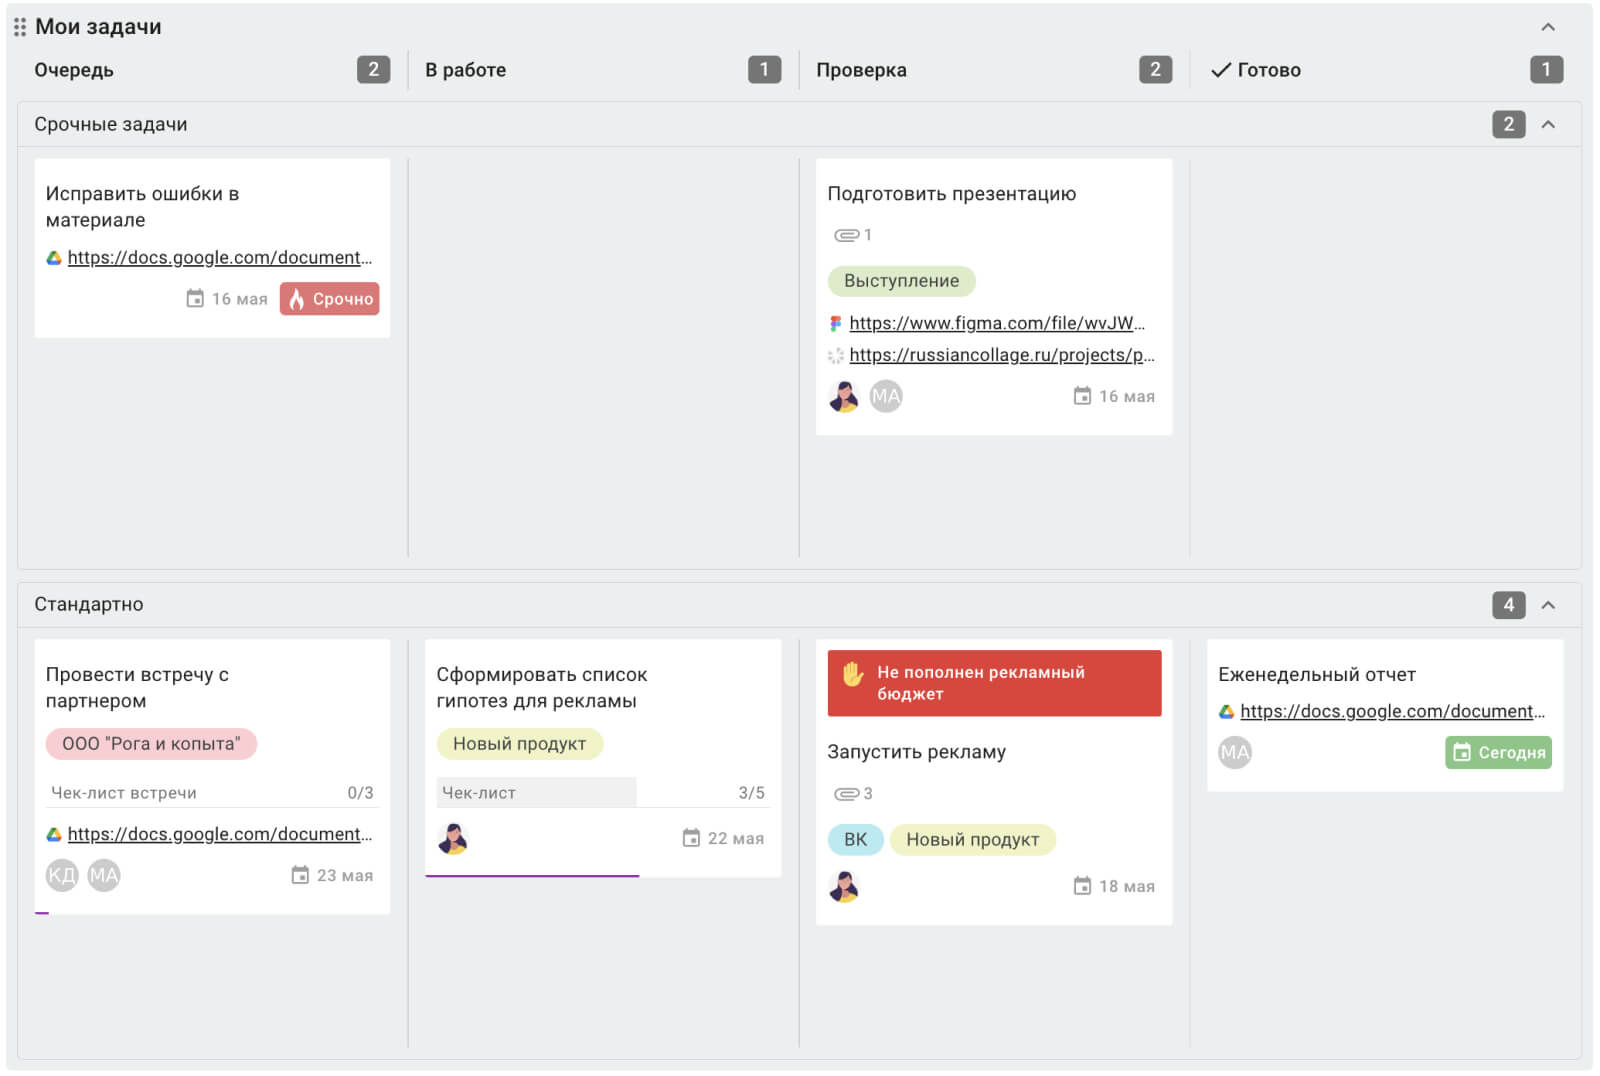Click the КД avatar on partner meeting card

tap(62, 876)
